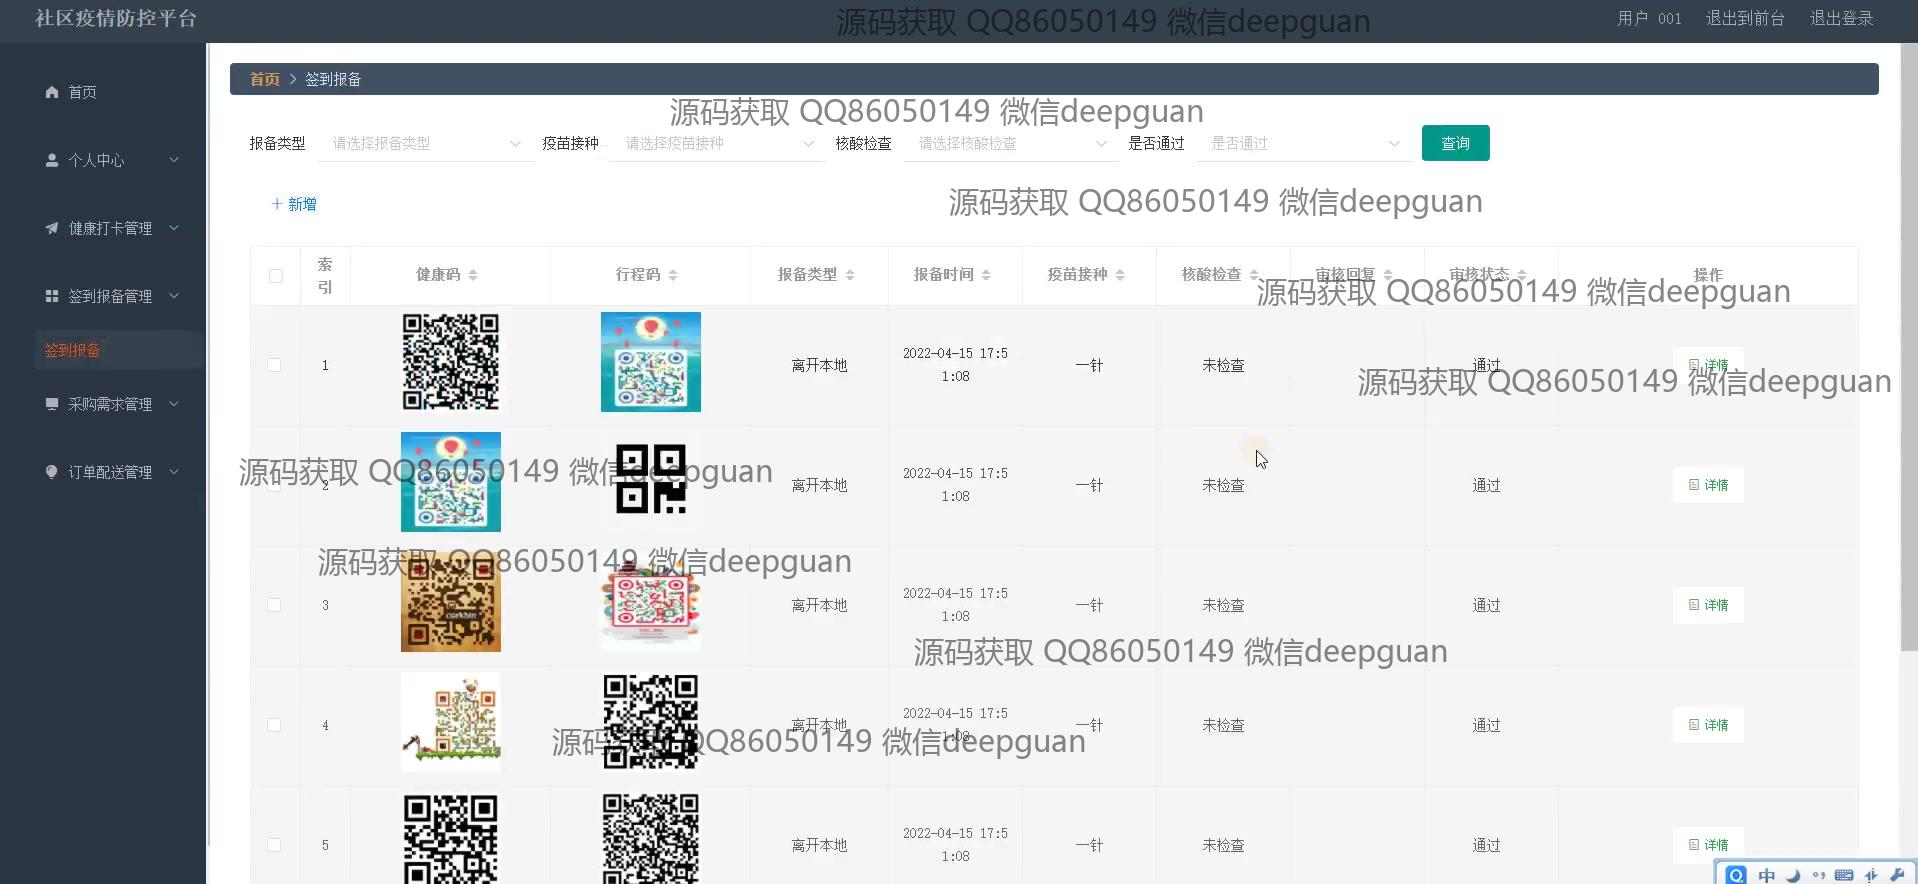Open the row 1 健康码 QR thumbnail
Screen dimensions: 1918x884
click(451, 362)
